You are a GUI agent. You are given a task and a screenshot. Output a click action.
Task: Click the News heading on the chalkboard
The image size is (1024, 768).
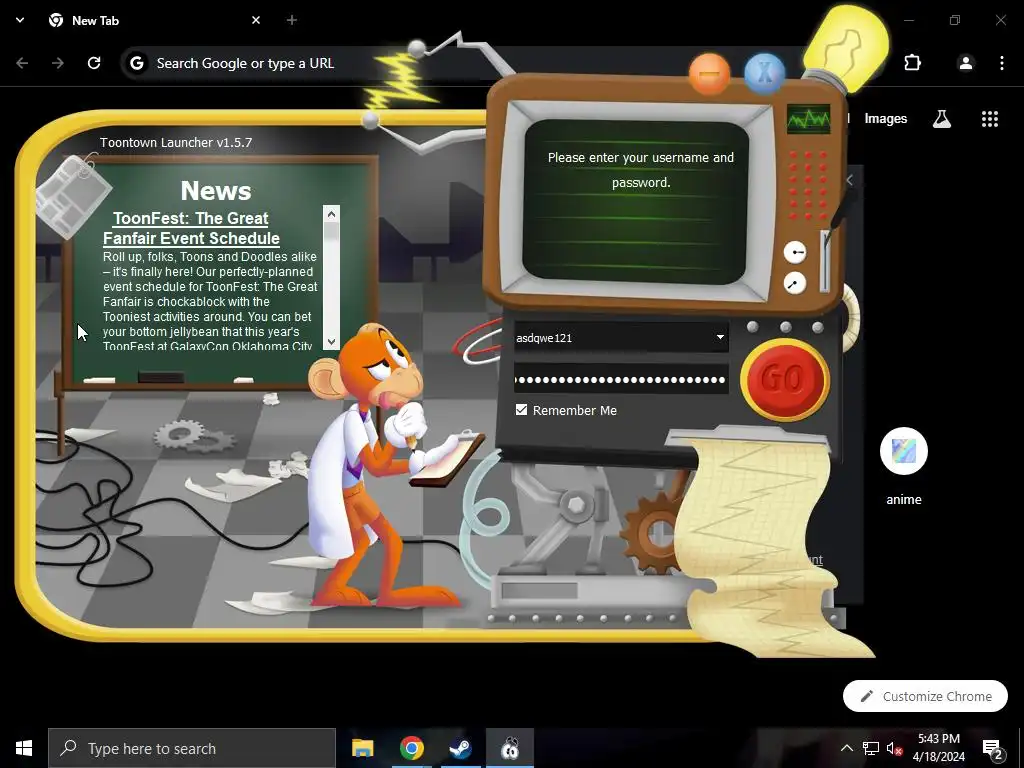coord(216,191)
